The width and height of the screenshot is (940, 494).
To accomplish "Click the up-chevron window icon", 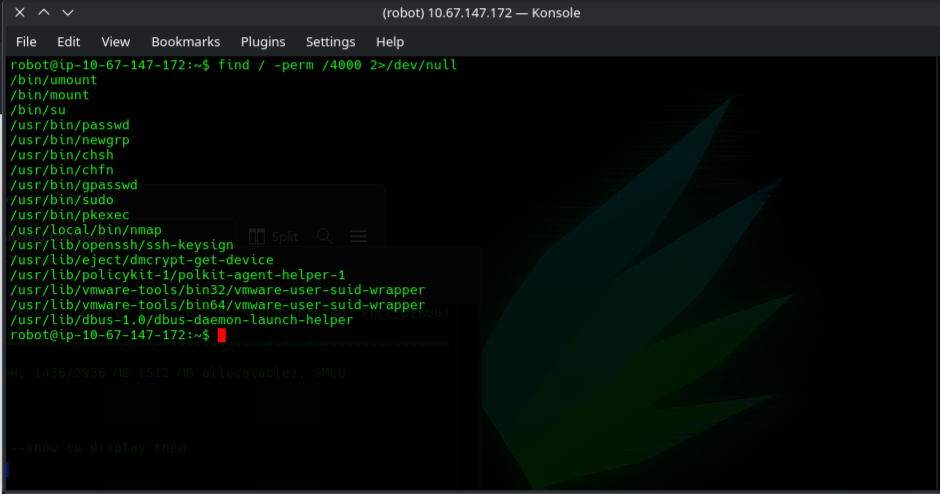I will pyautogui.click(x=44, y=13).
